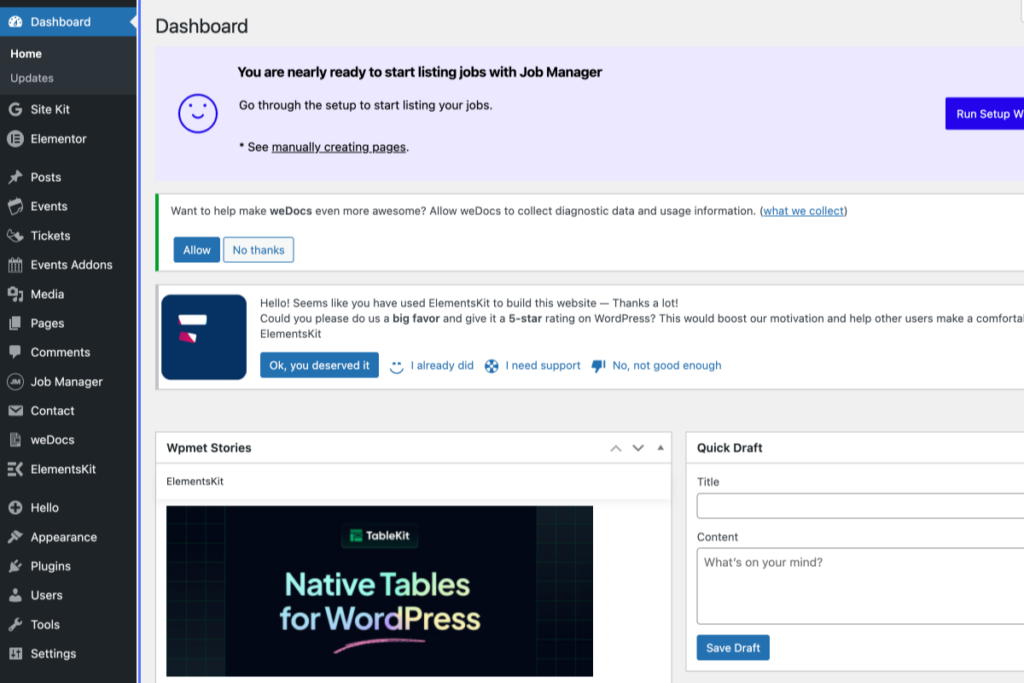This screenshot has height=683, width=1024.
Task: Click the Job Manager smiley face graphic
Action: click(198, 114)
